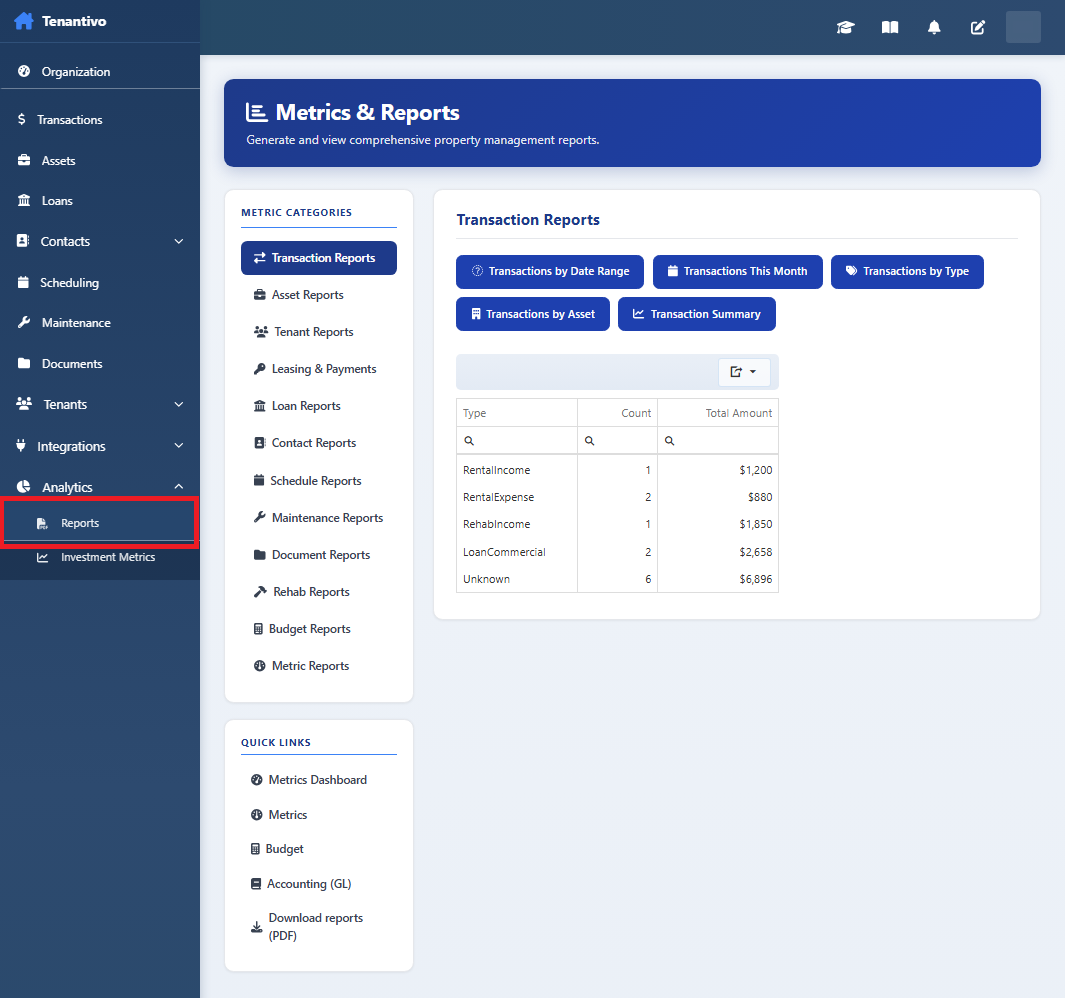Open the user avatar in top bar
1065x998 pixels.
[x=1023, y=27]
